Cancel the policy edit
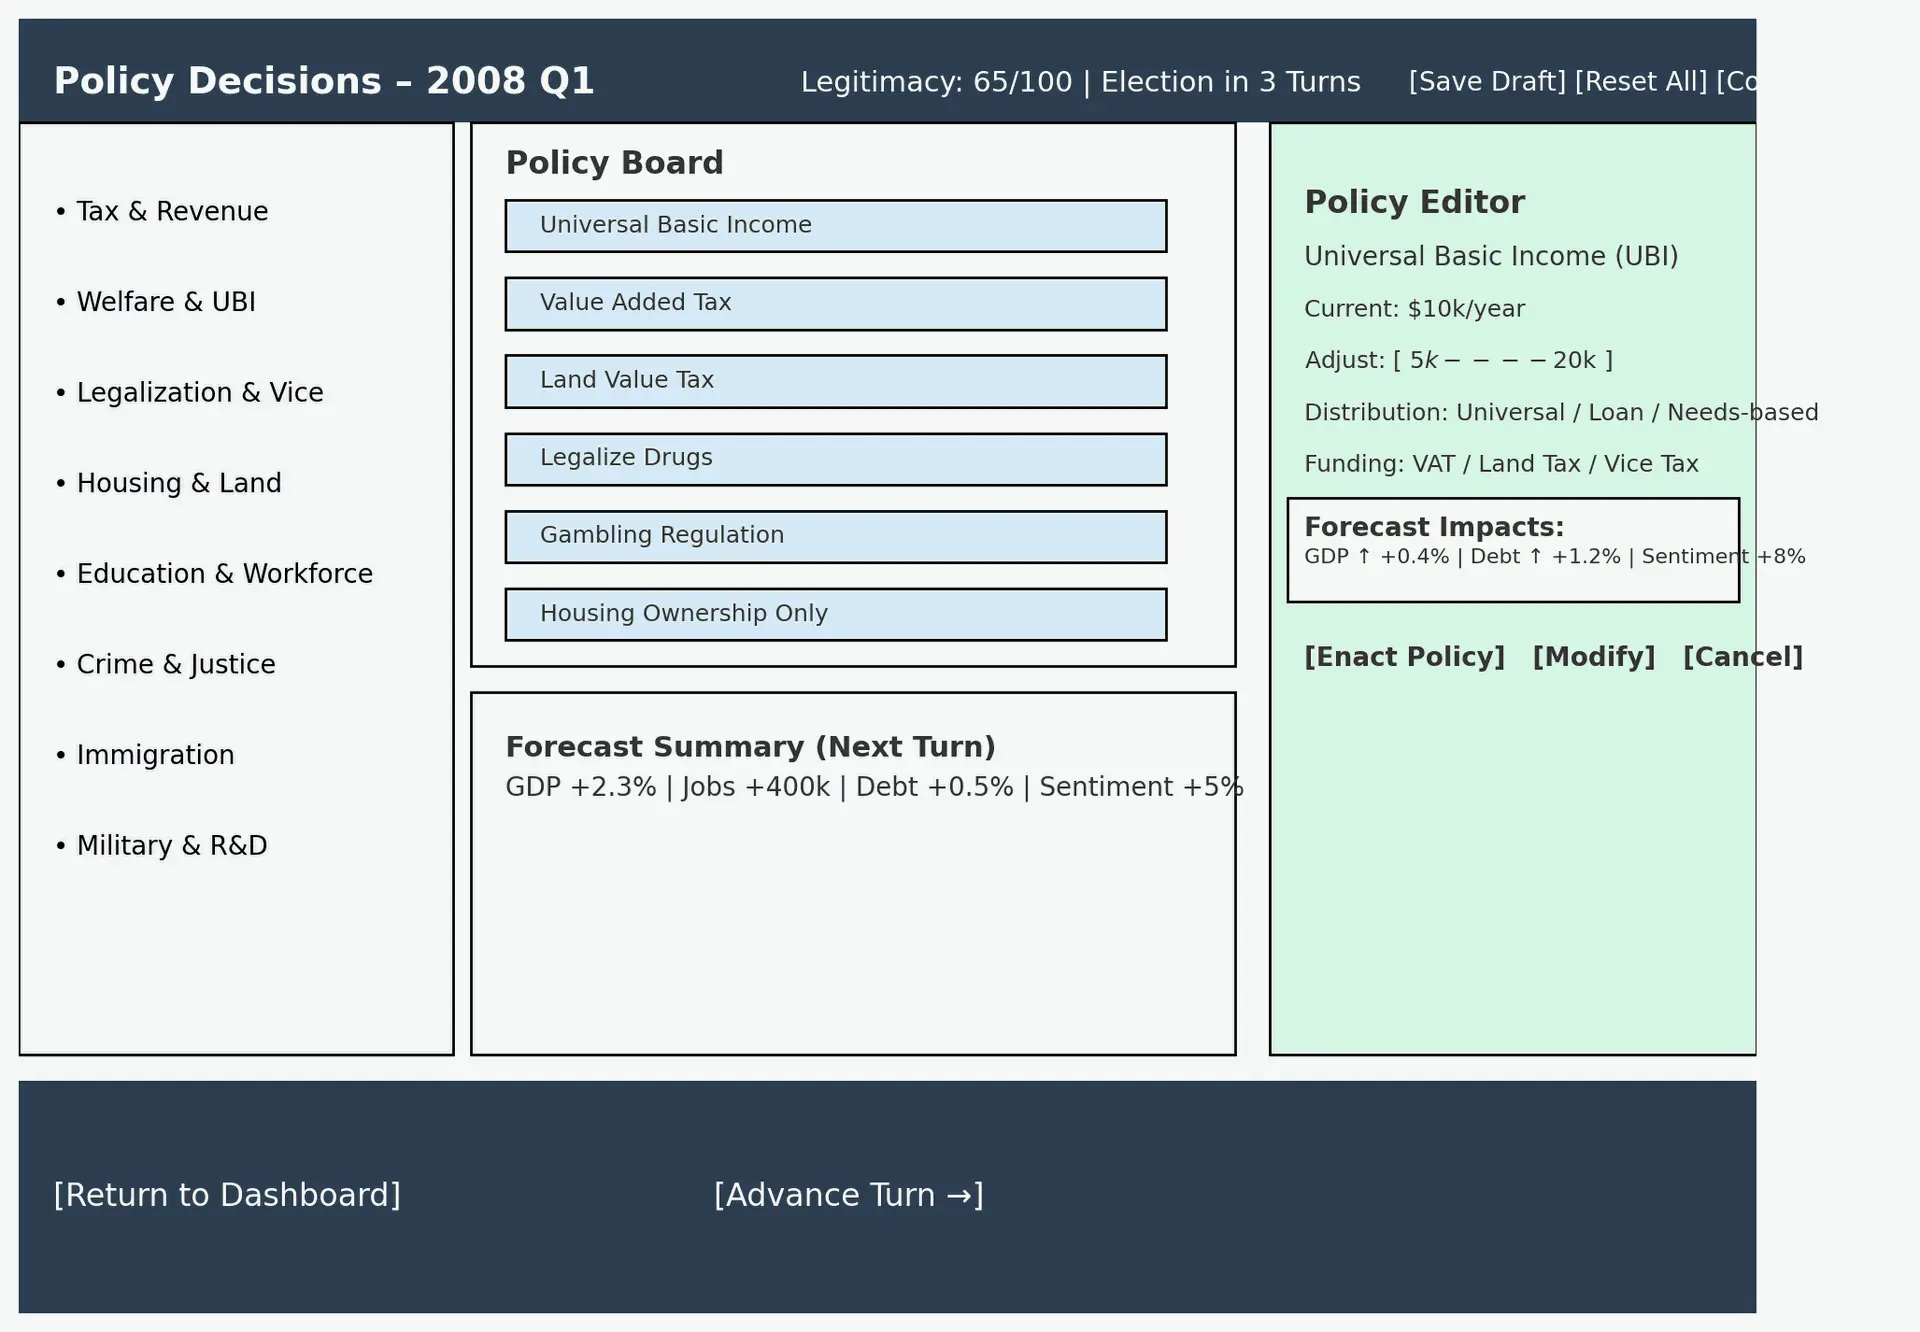 point(1743,657)
